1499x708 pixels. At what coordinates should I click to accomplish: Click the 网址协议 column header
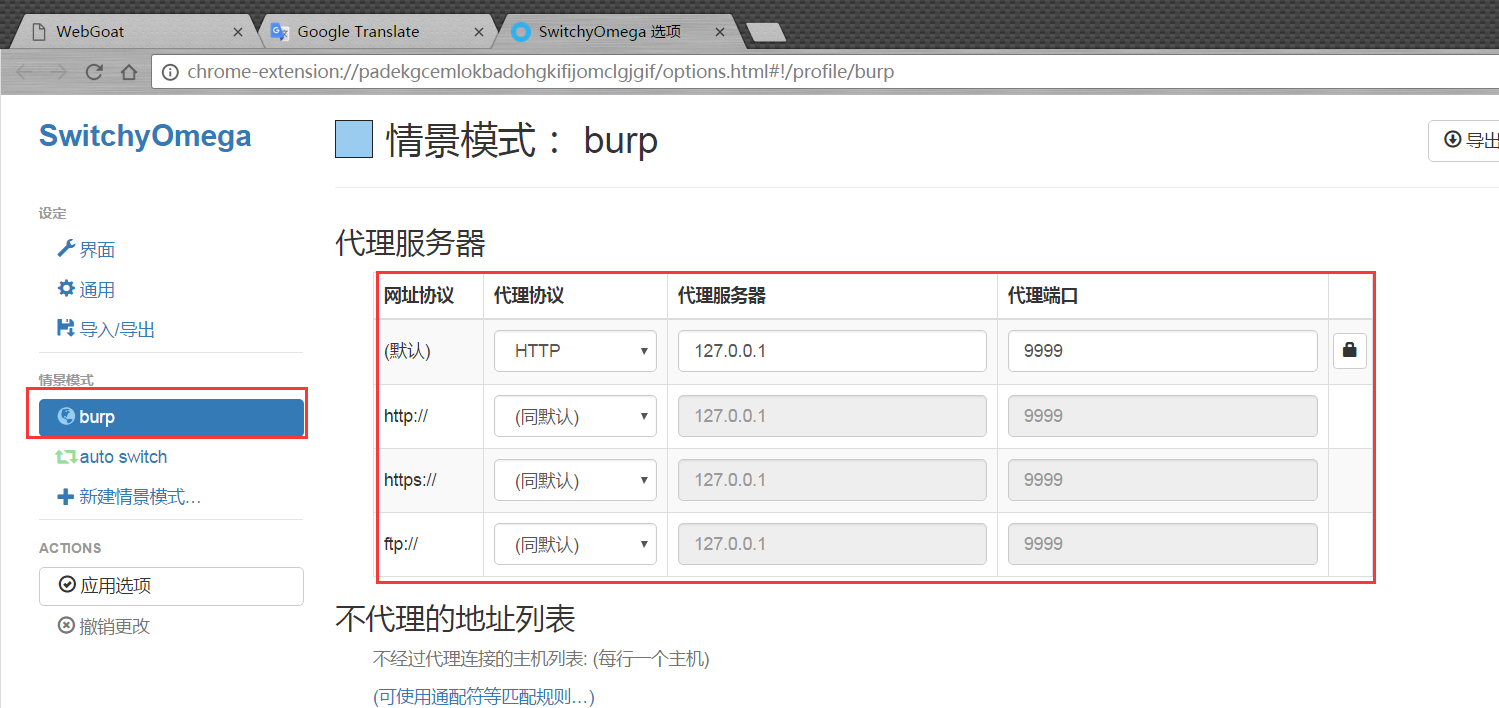click(x=419, y=296)
